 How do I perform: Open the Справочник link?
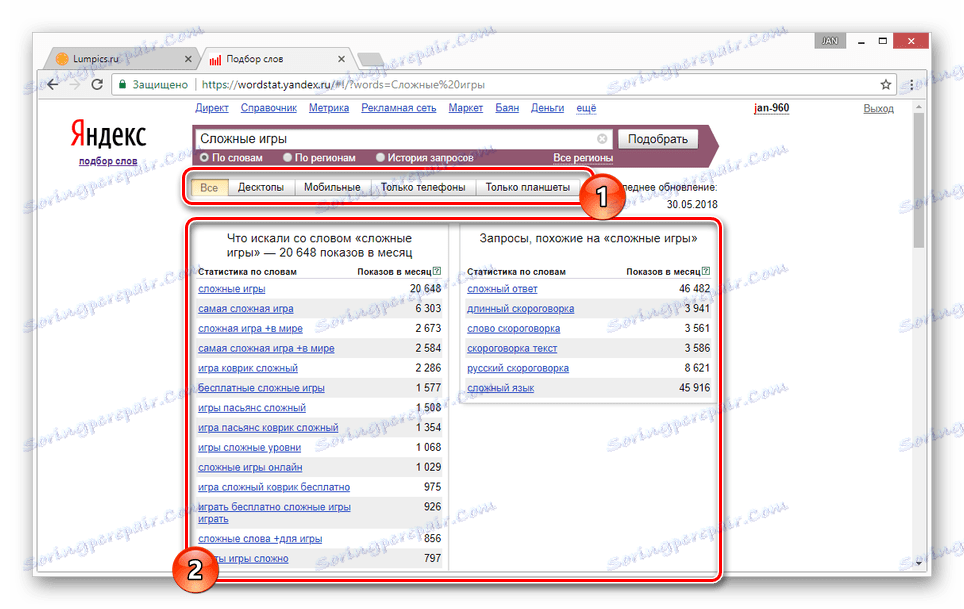pyautogui.click(x=269, y=108)
